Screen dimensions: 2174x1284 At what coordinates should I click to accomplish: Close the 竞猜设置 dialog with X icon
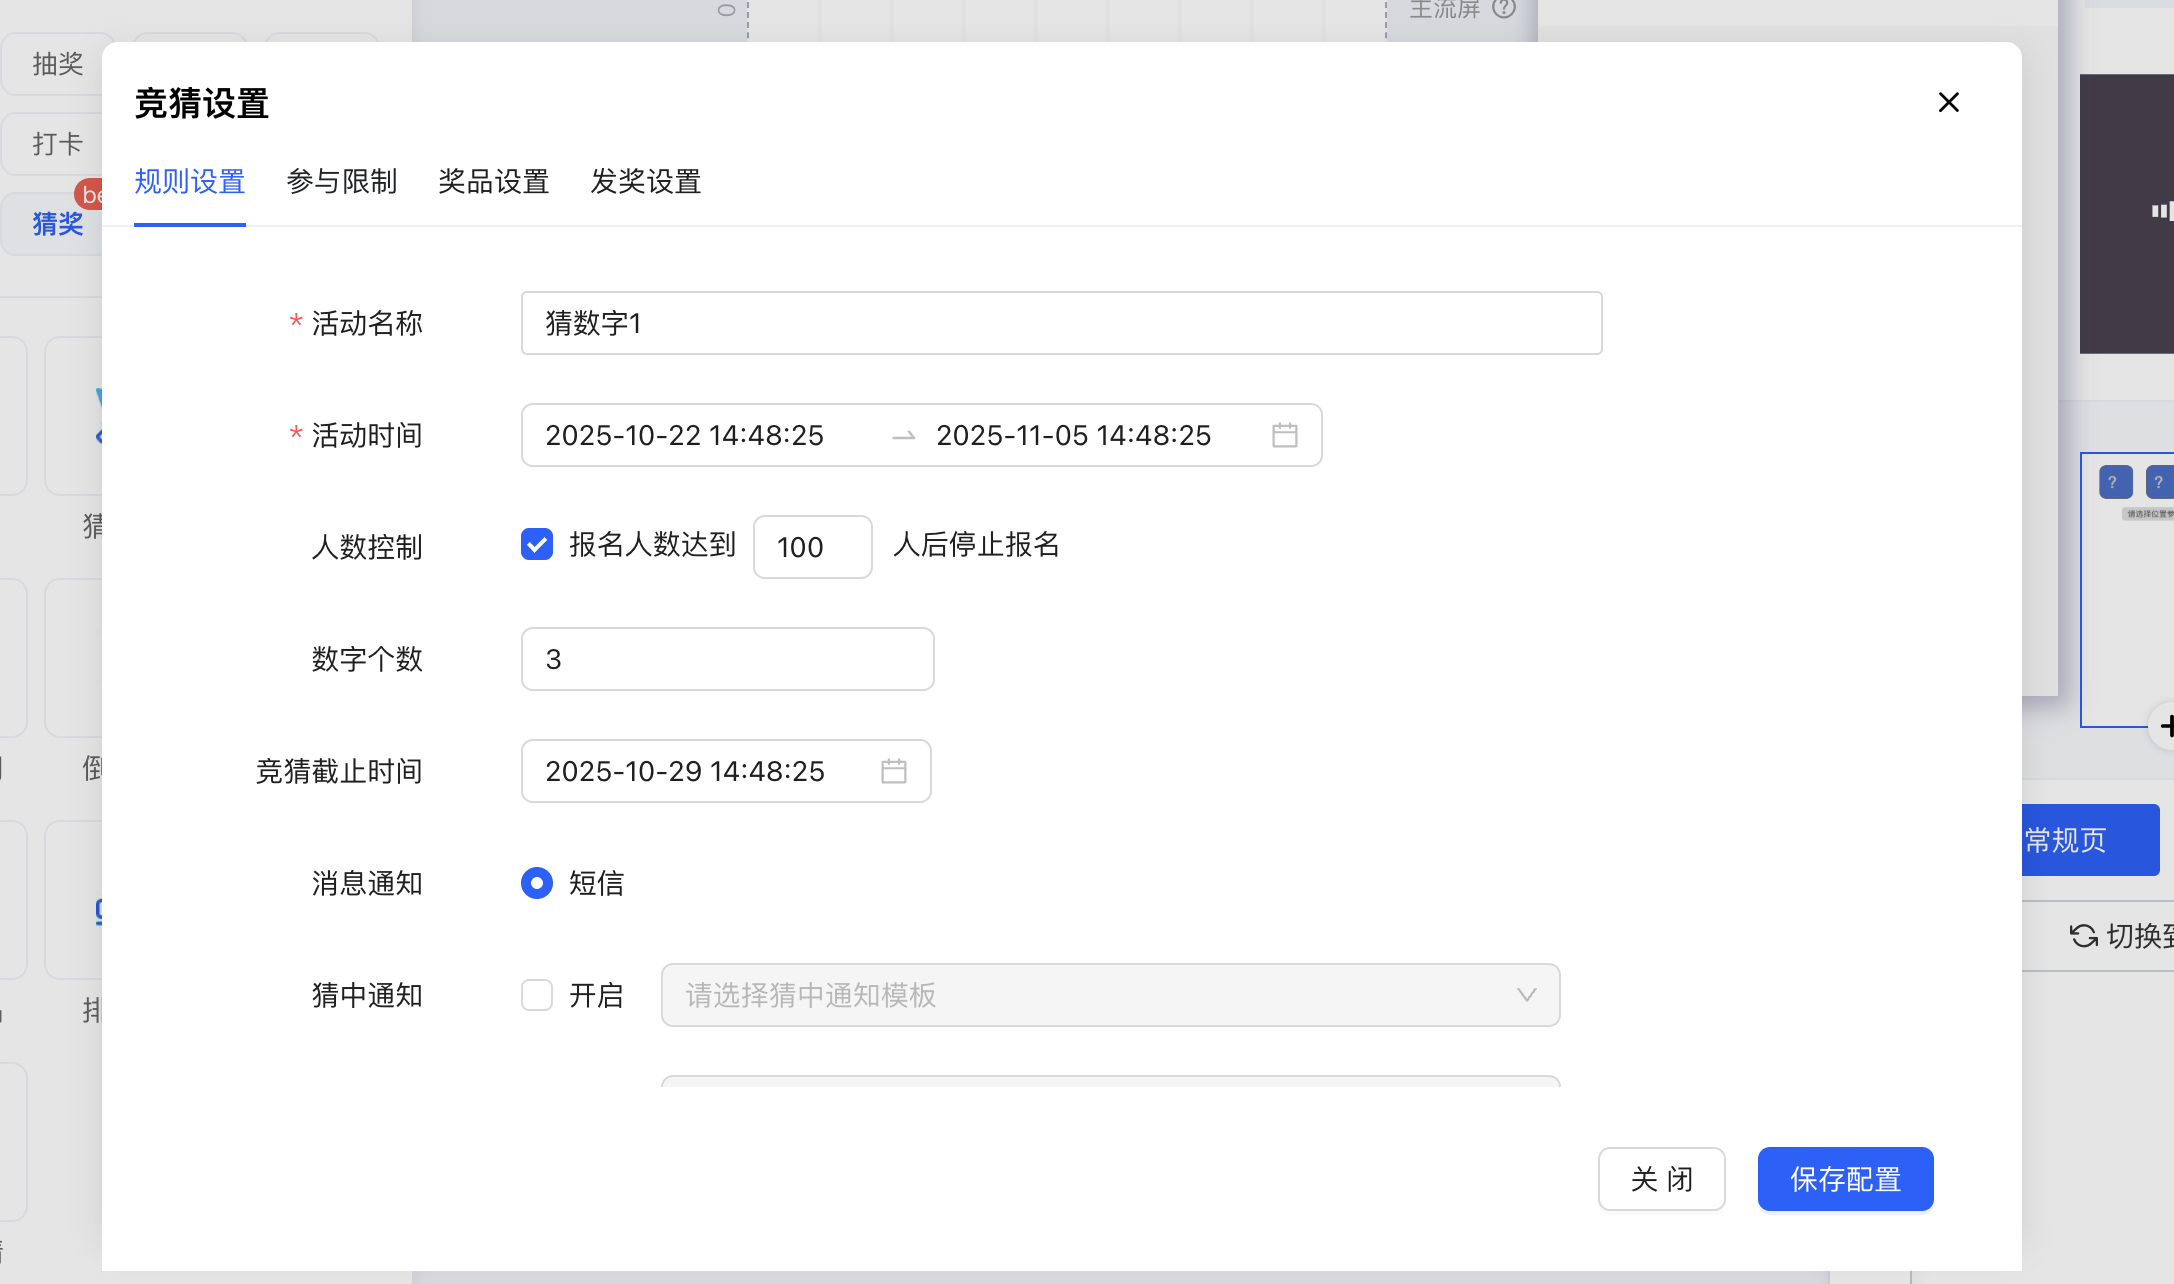pos(1948,102)
